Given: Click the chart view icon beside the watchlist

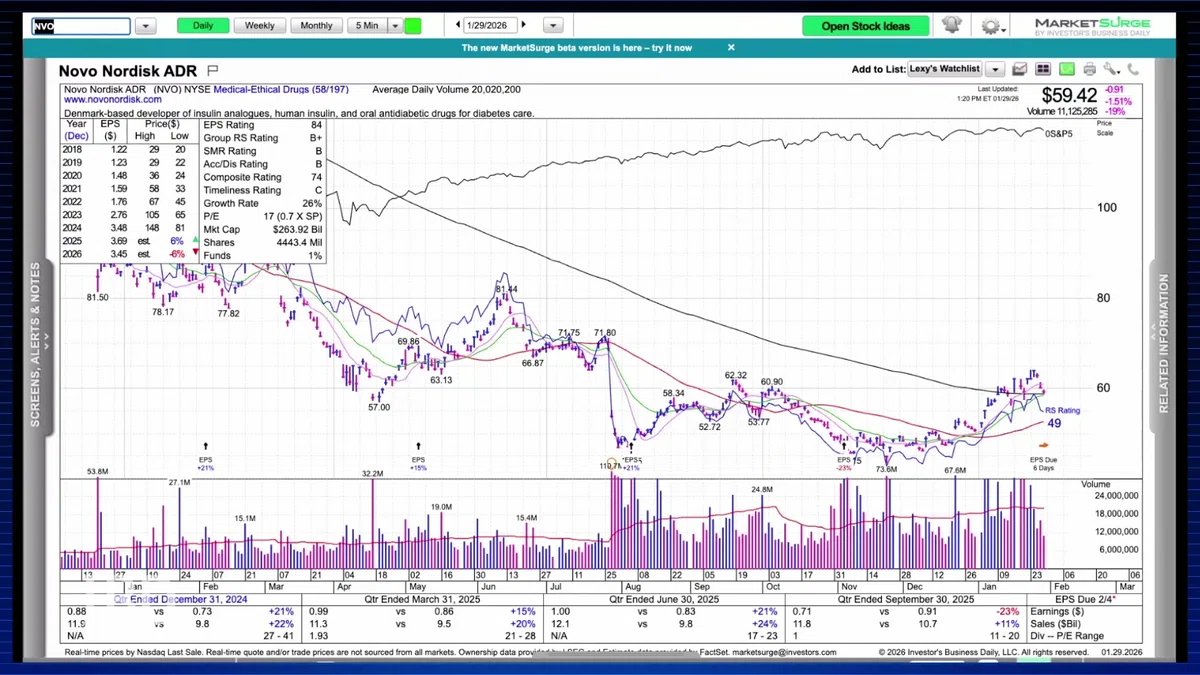Looking at the screenshot, I should tap(1020, 70).
